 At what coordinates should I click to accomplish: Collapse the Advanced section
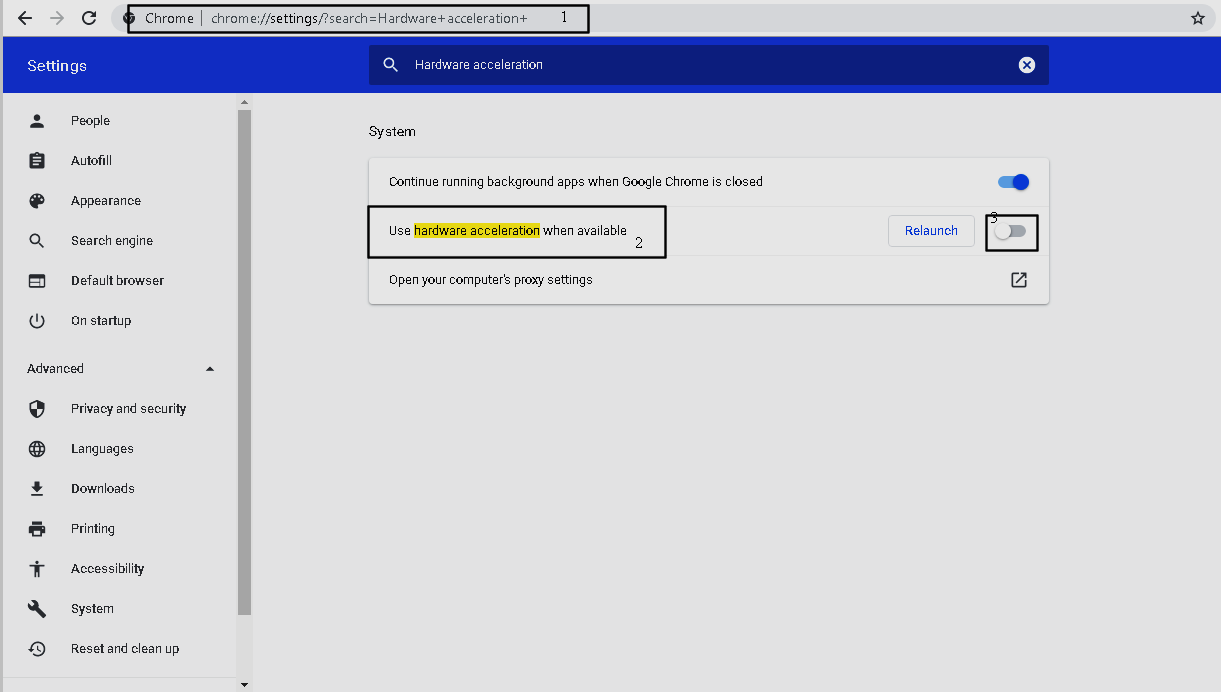209,369
